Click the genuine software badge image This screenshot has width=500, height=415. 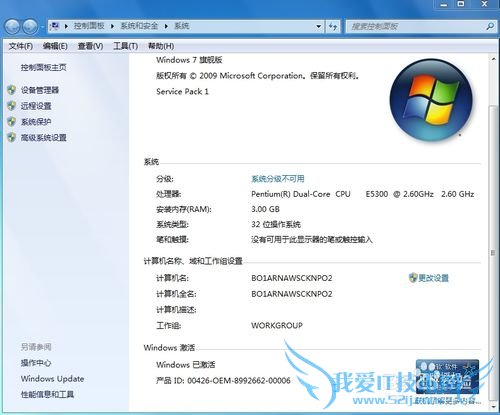[447, 377]
